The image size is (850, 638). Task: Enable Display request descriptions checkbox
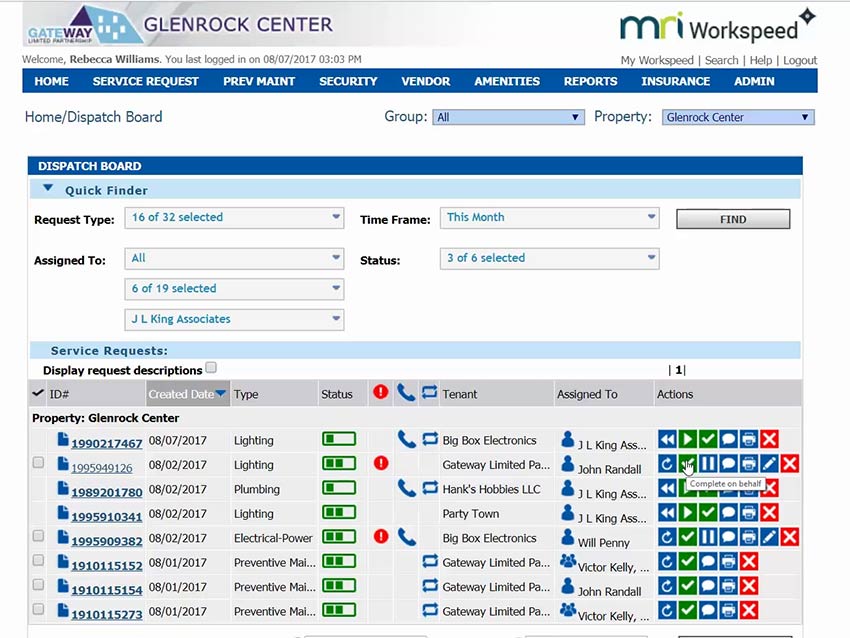(211, 368)
